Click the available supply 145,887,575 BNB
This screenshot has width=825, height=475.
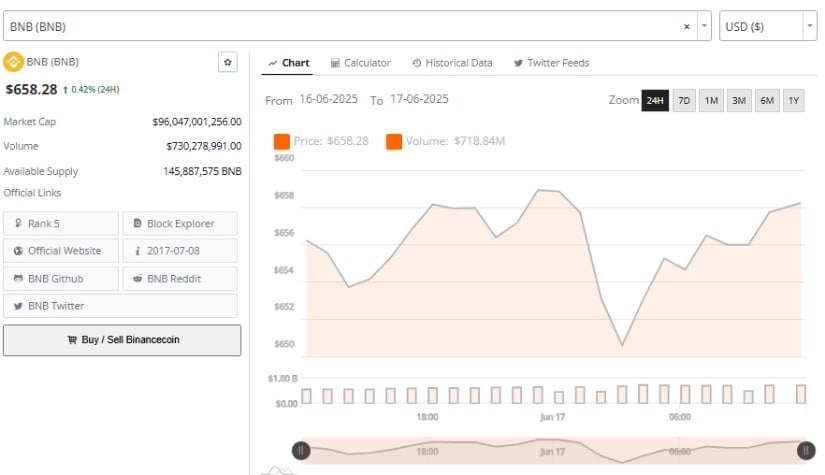(202, 171)
